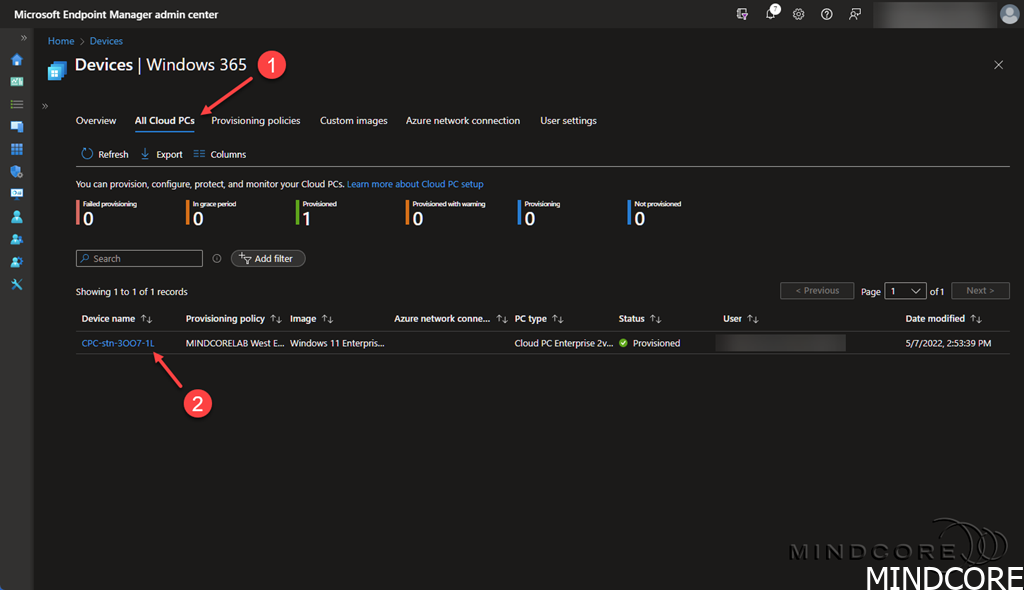Expand the left navigation sidebar
Image resolution: width=1024 pixels, height=590 pixels.
pos(24,38)
